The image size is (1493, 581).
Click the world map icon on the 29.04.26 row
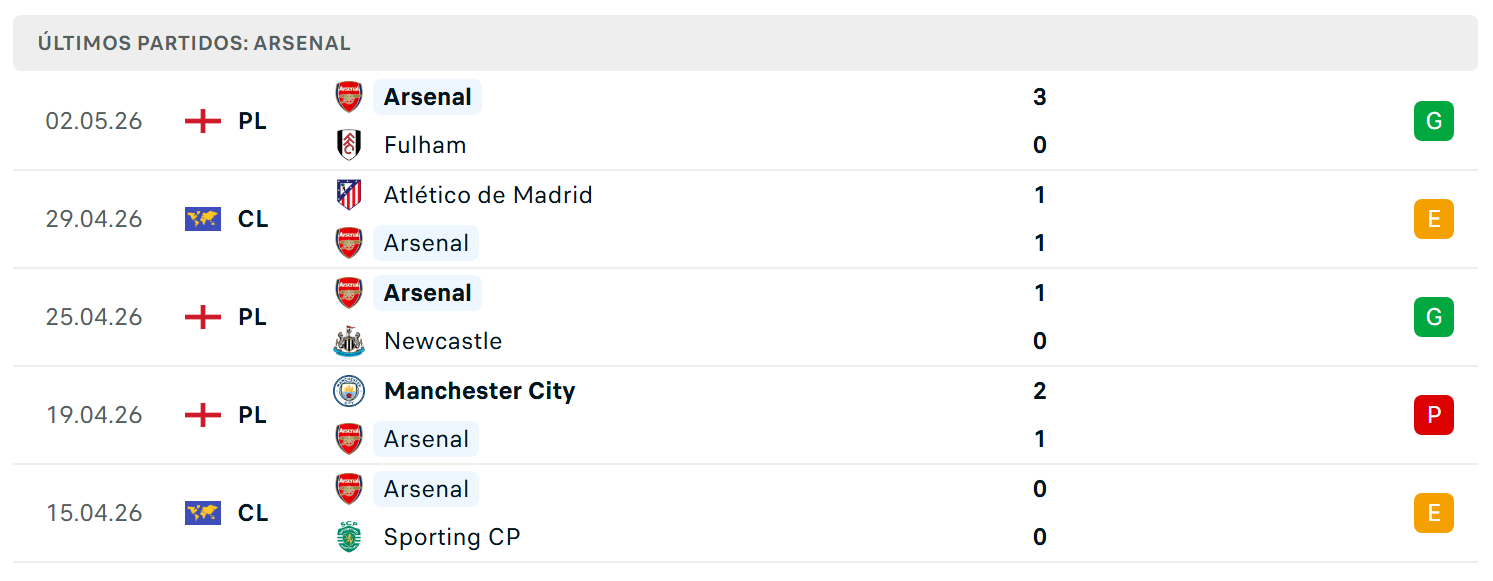click(203, 219)
